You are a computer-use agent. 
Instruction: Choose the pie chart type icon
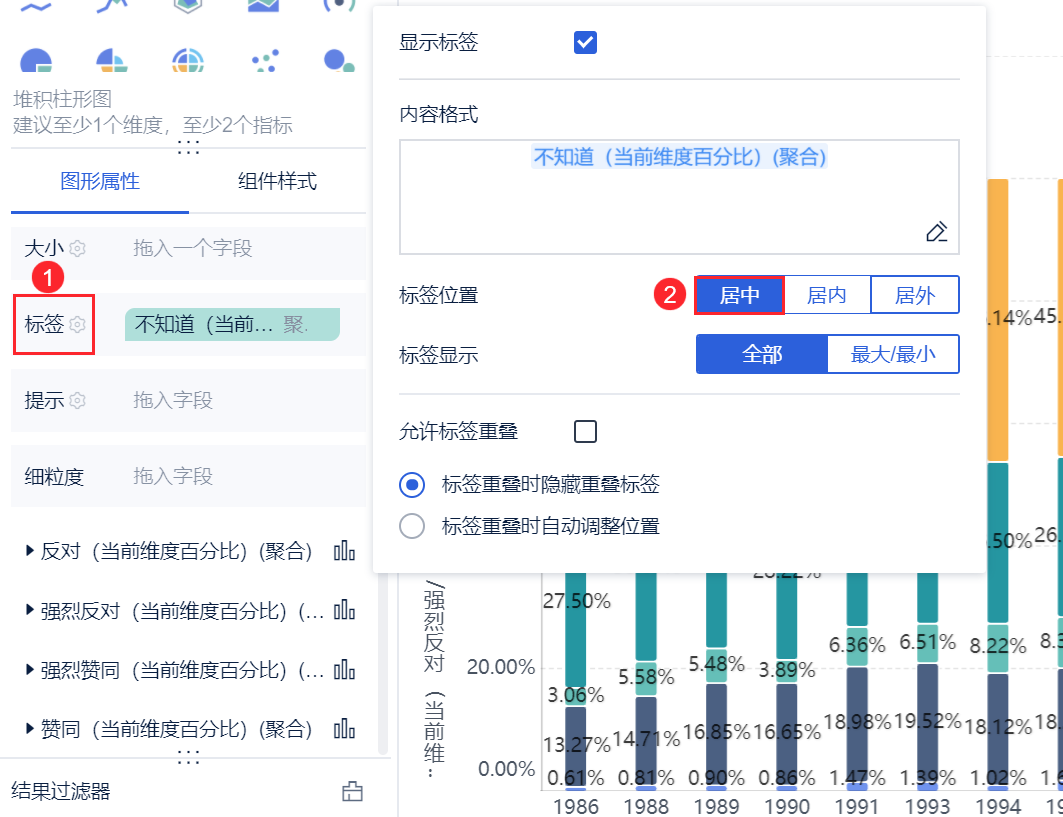point(37,62)
